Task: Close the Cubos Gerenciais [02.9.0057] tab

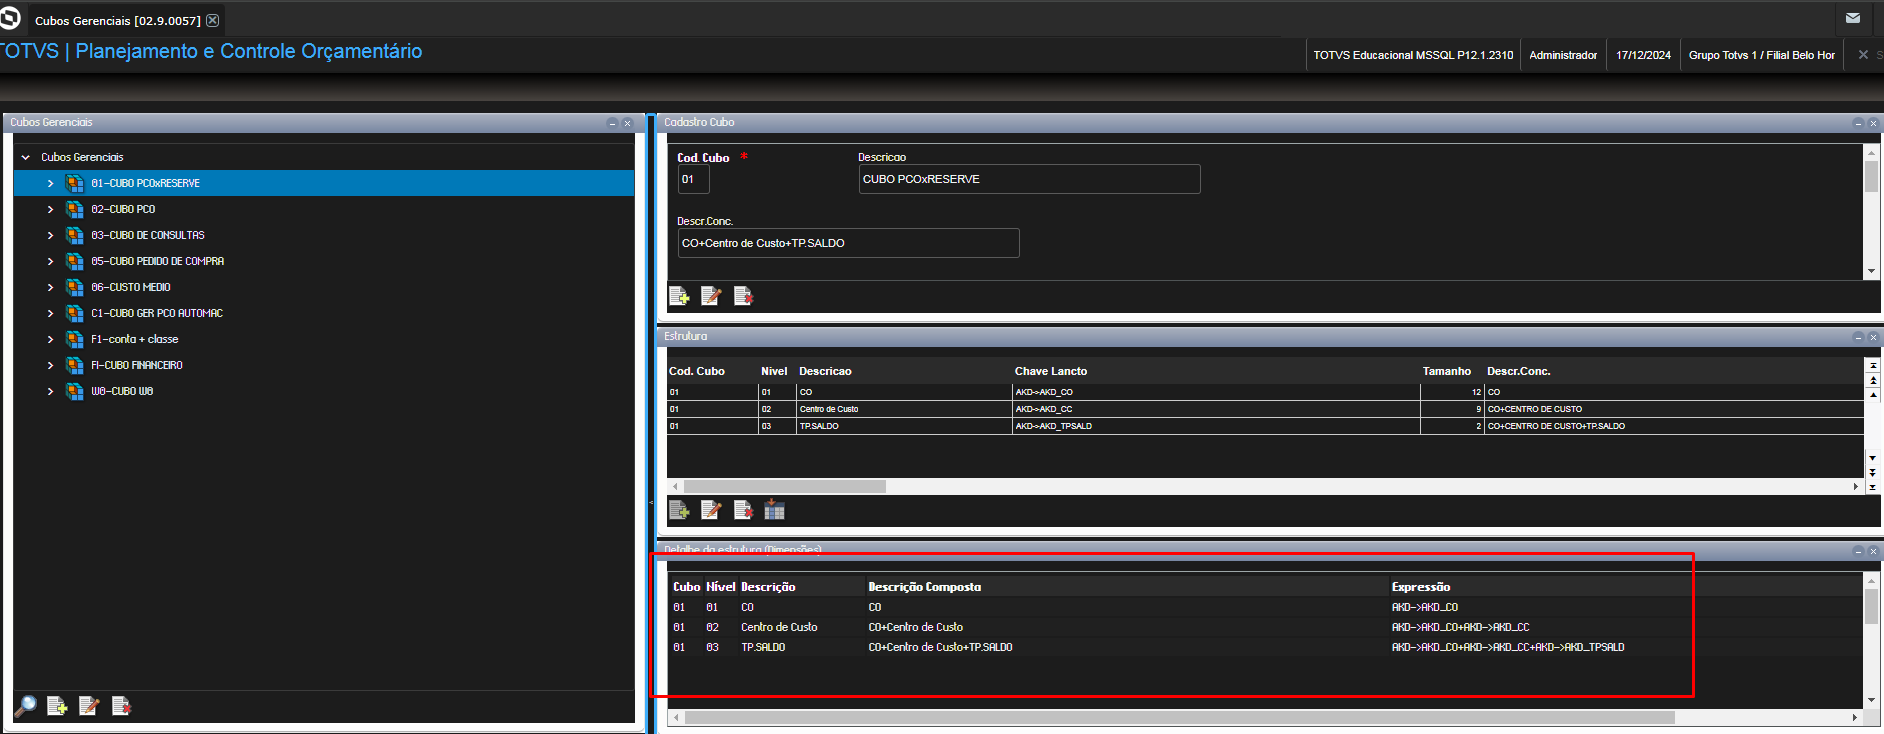Action: [213, 20]
